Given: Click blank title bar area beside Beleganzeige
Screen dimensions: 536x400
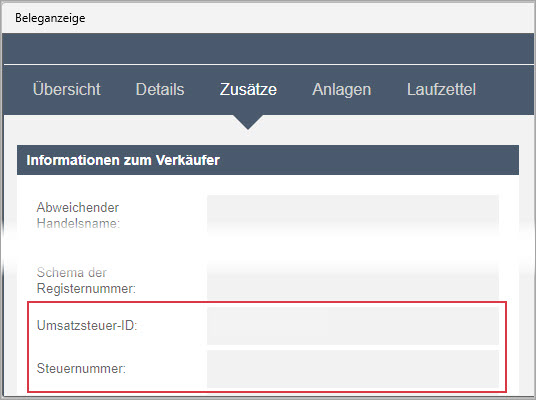Looking at the screenshot, I should (308, 18).
